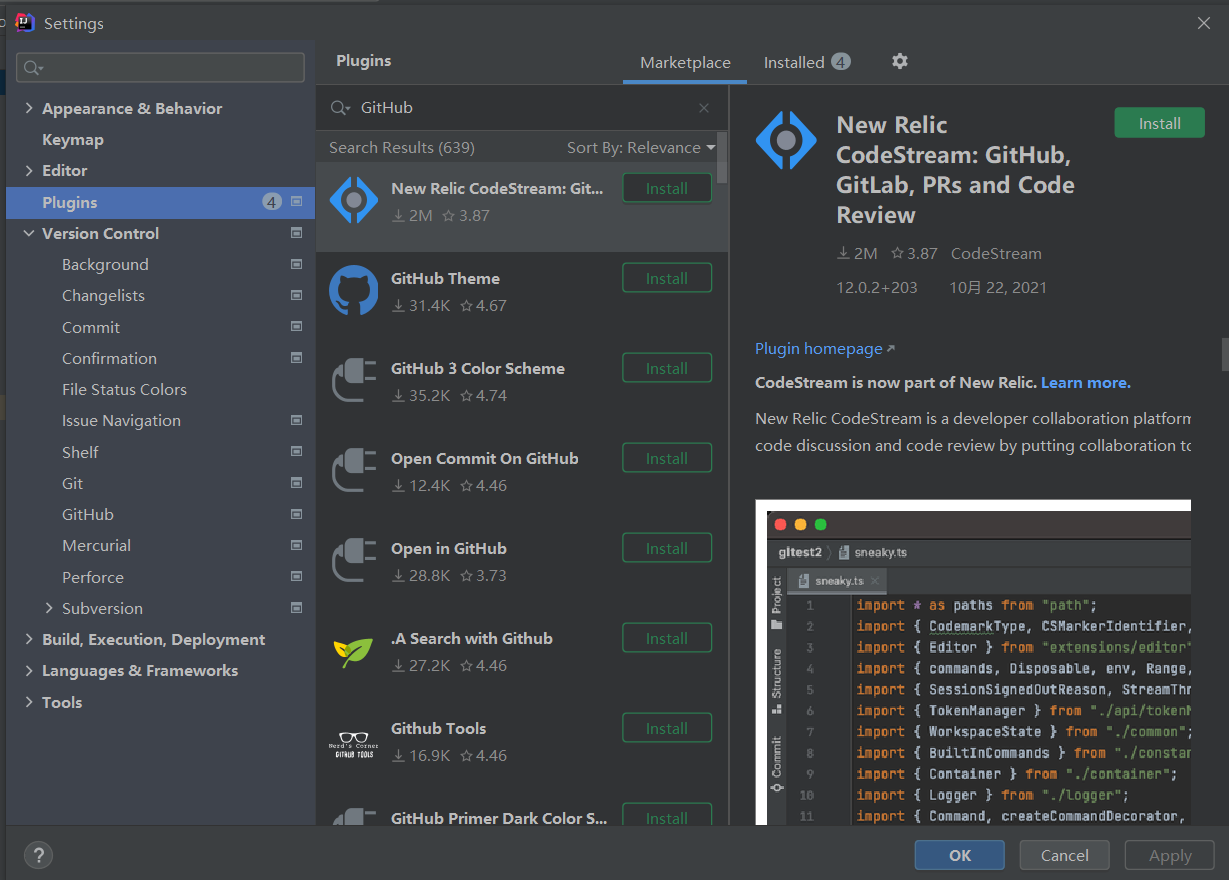Click the CodeStream vendor name
Image resolution: width=1229 pixels, height=880 pixels.
pyautogui.click(x=996, y=254)
